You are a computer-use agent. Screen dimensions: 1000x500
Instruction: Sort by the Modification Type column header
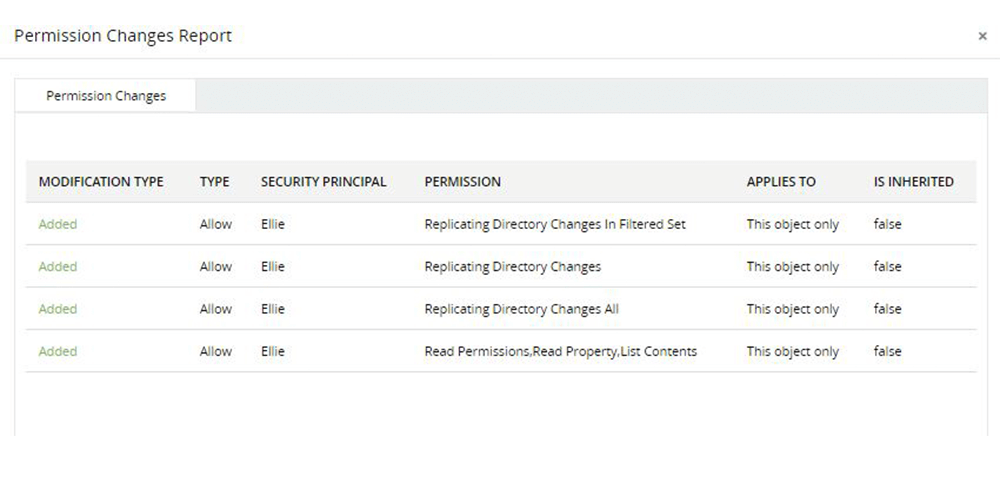pyautogui.click(x=101, y=182)
